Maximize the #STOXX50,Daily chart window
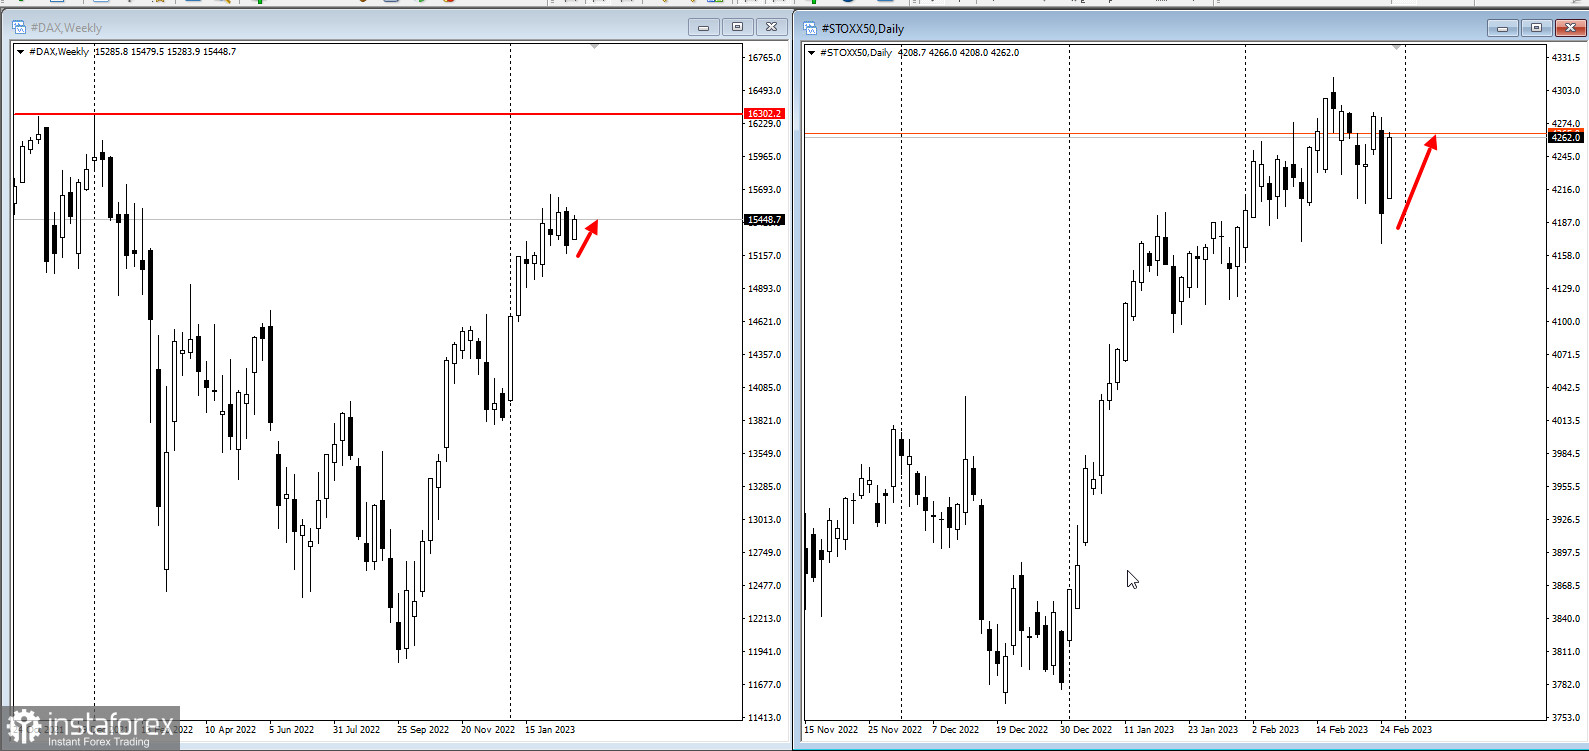1589x751 pixels. [x=1537, y=28]
